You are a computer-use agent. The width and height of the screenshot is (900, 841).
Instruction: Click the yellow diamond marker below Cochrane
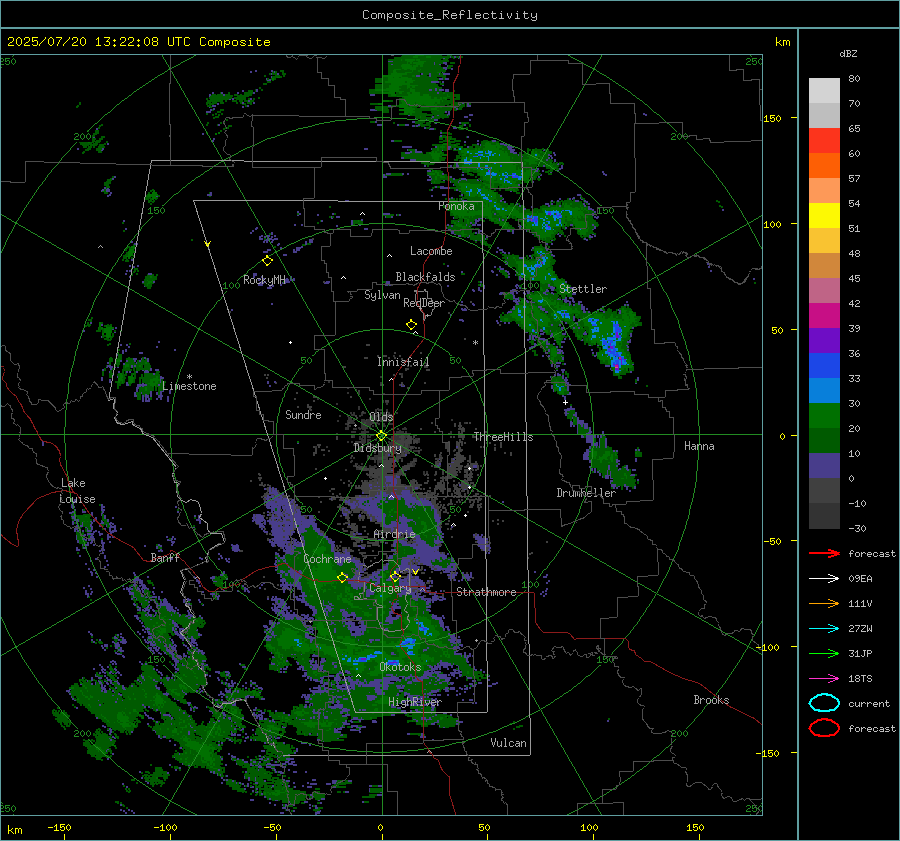(342, 577)
